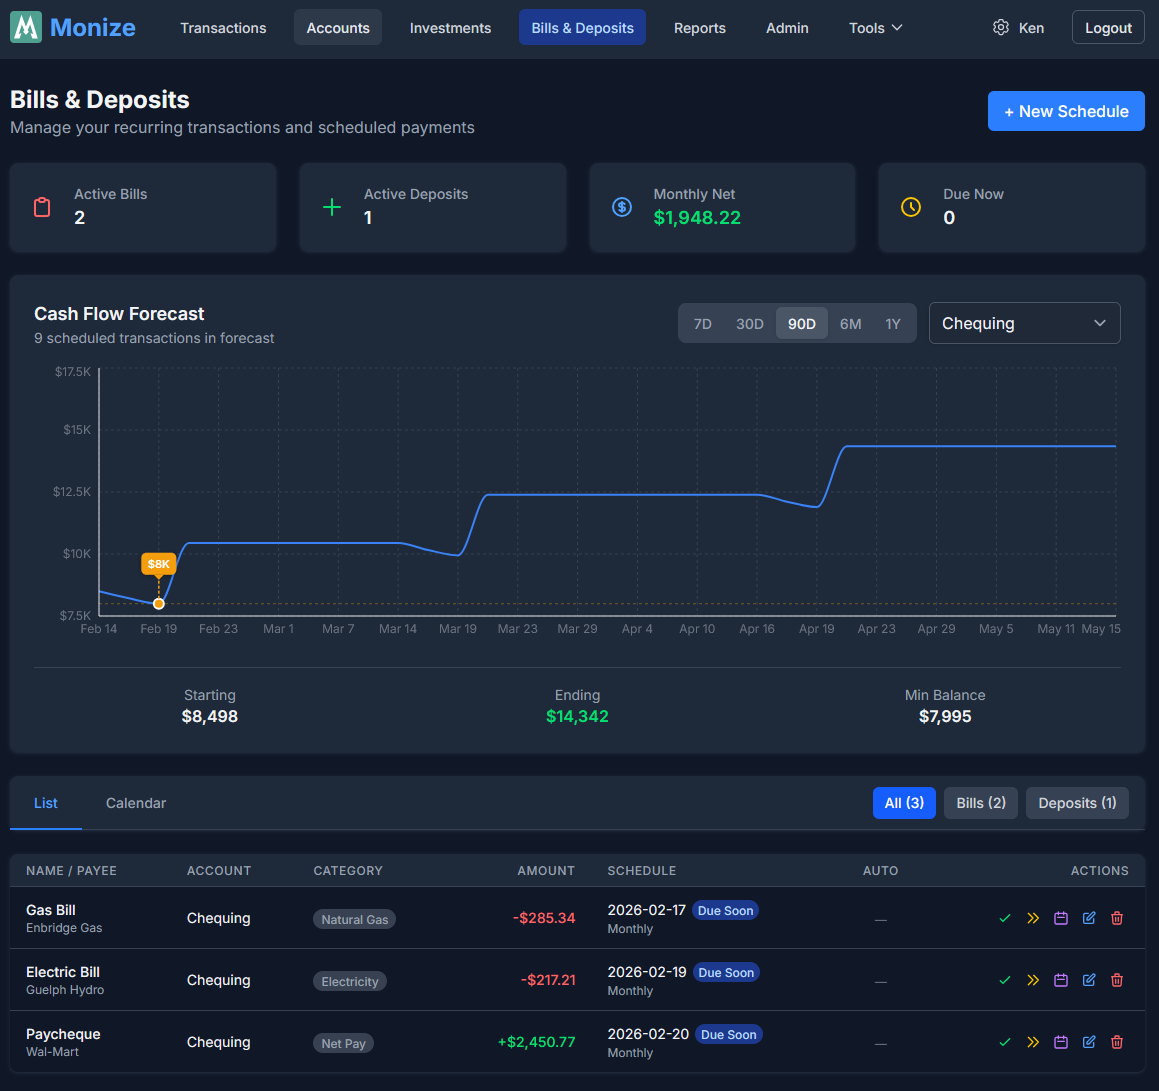The image size is (1159, 1091).
Task: Click the Gas Bill name
Action: (50, 910)
